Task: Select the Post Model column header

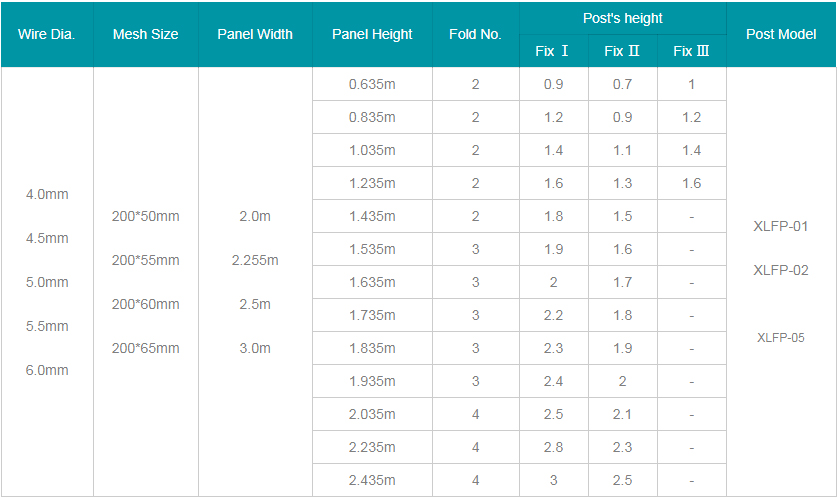Action: tap(781, 34)
